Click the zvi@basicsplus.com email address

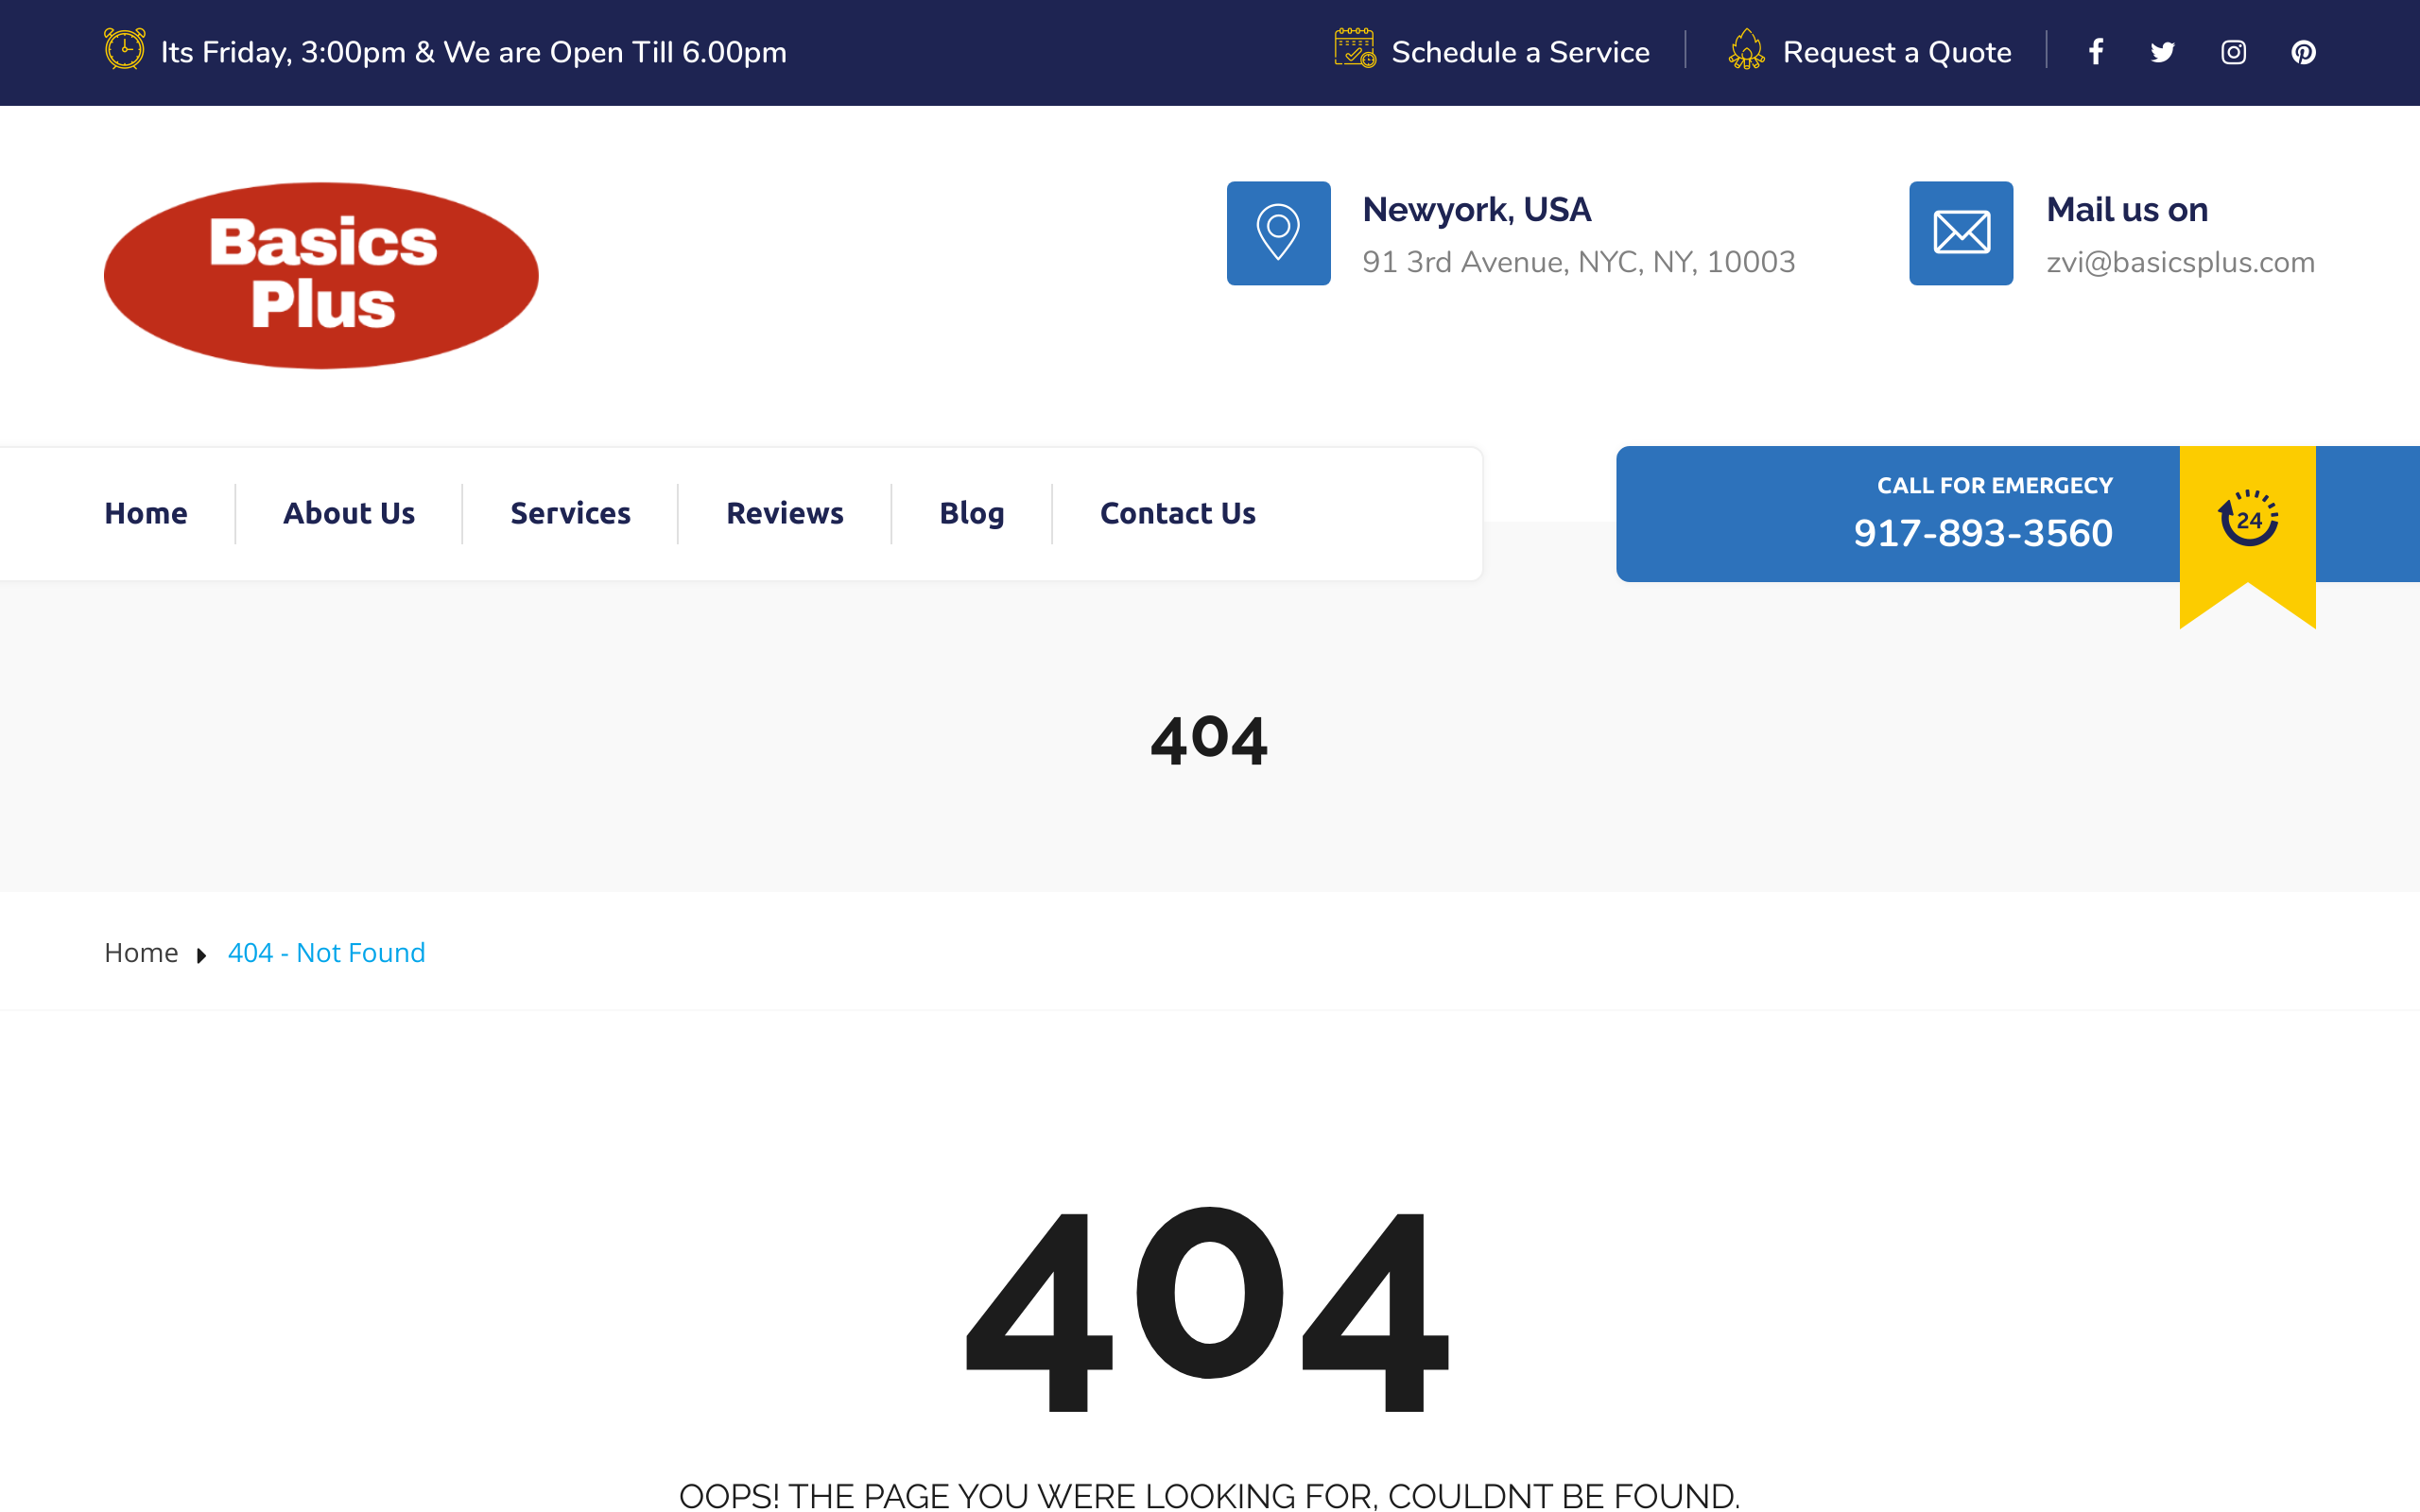[2180, 263]
